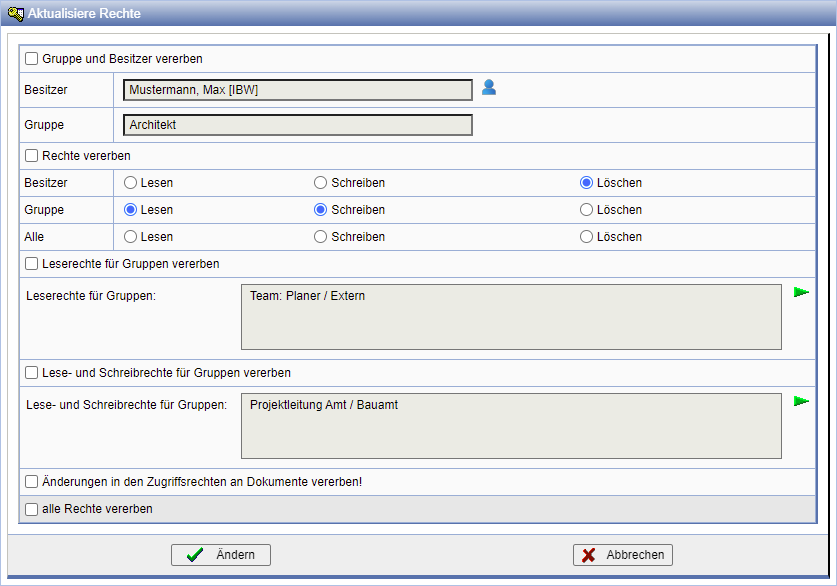
Task: Check the 'Rechte vererben' checkbox
Action: (x=32, y=156)
